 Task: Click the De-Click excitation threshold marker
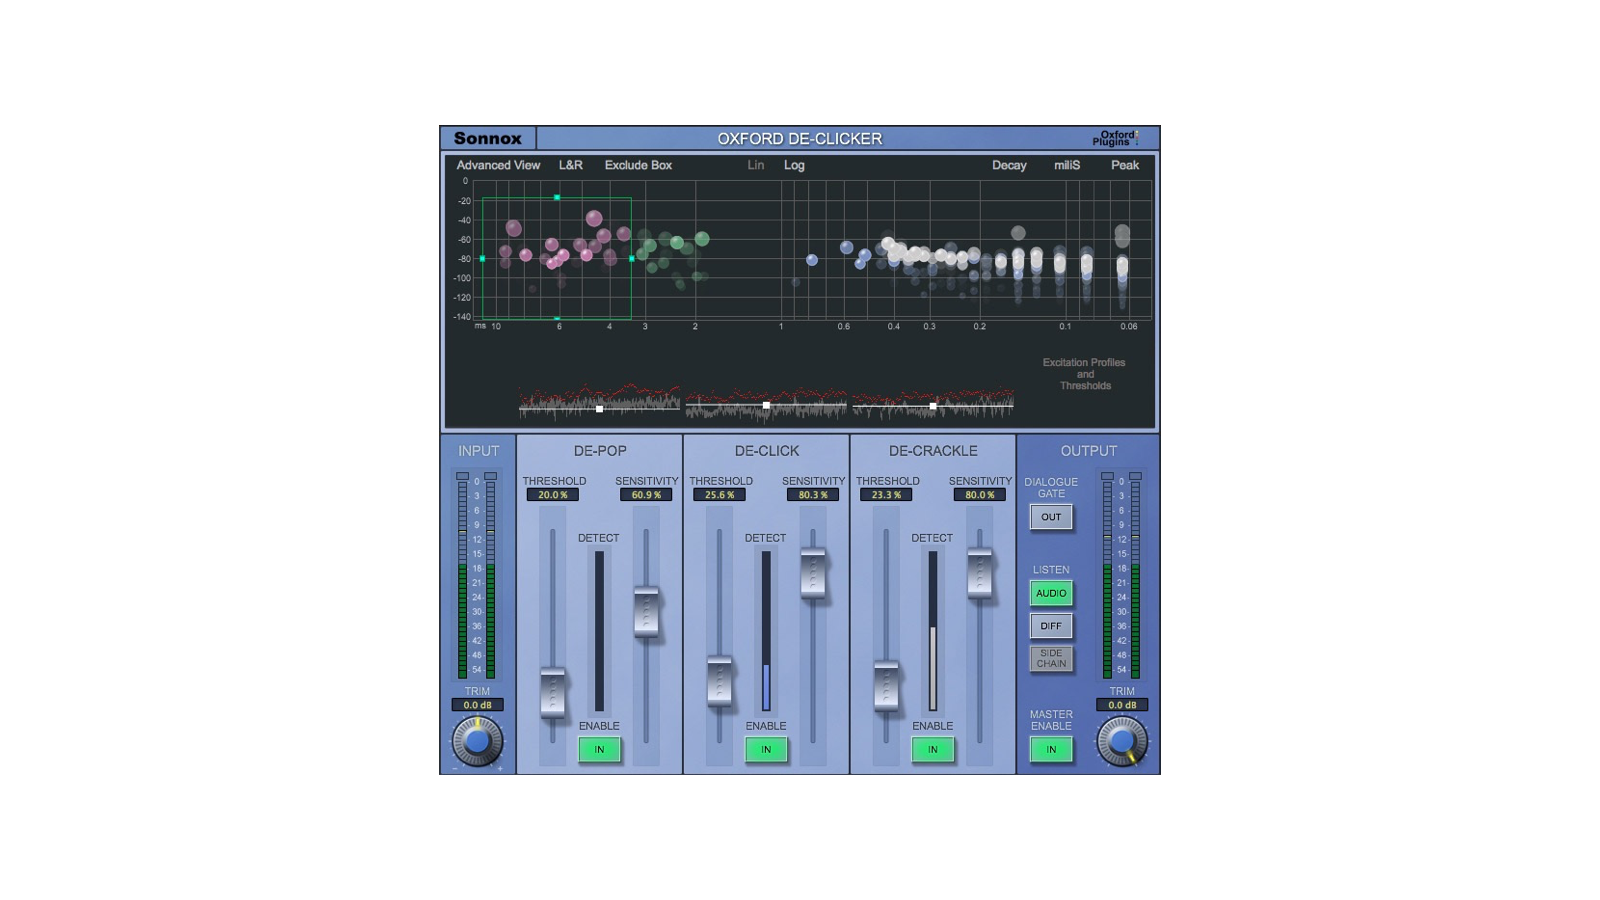point(766,405)
